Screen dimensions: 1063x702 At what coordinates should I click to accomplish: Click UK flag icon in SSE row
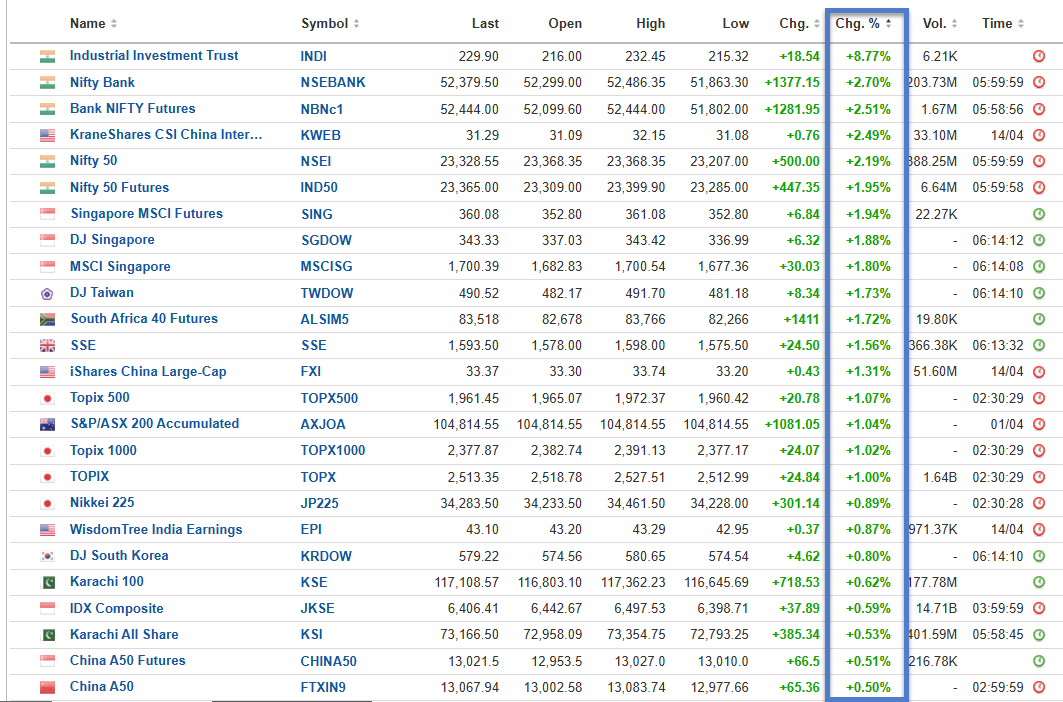tap(47, 346)
